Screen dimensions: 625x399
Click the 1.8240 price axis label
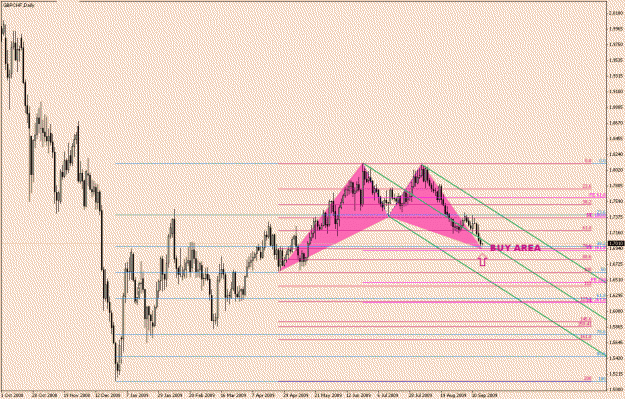pyautogui.click(x=616, y=154)
